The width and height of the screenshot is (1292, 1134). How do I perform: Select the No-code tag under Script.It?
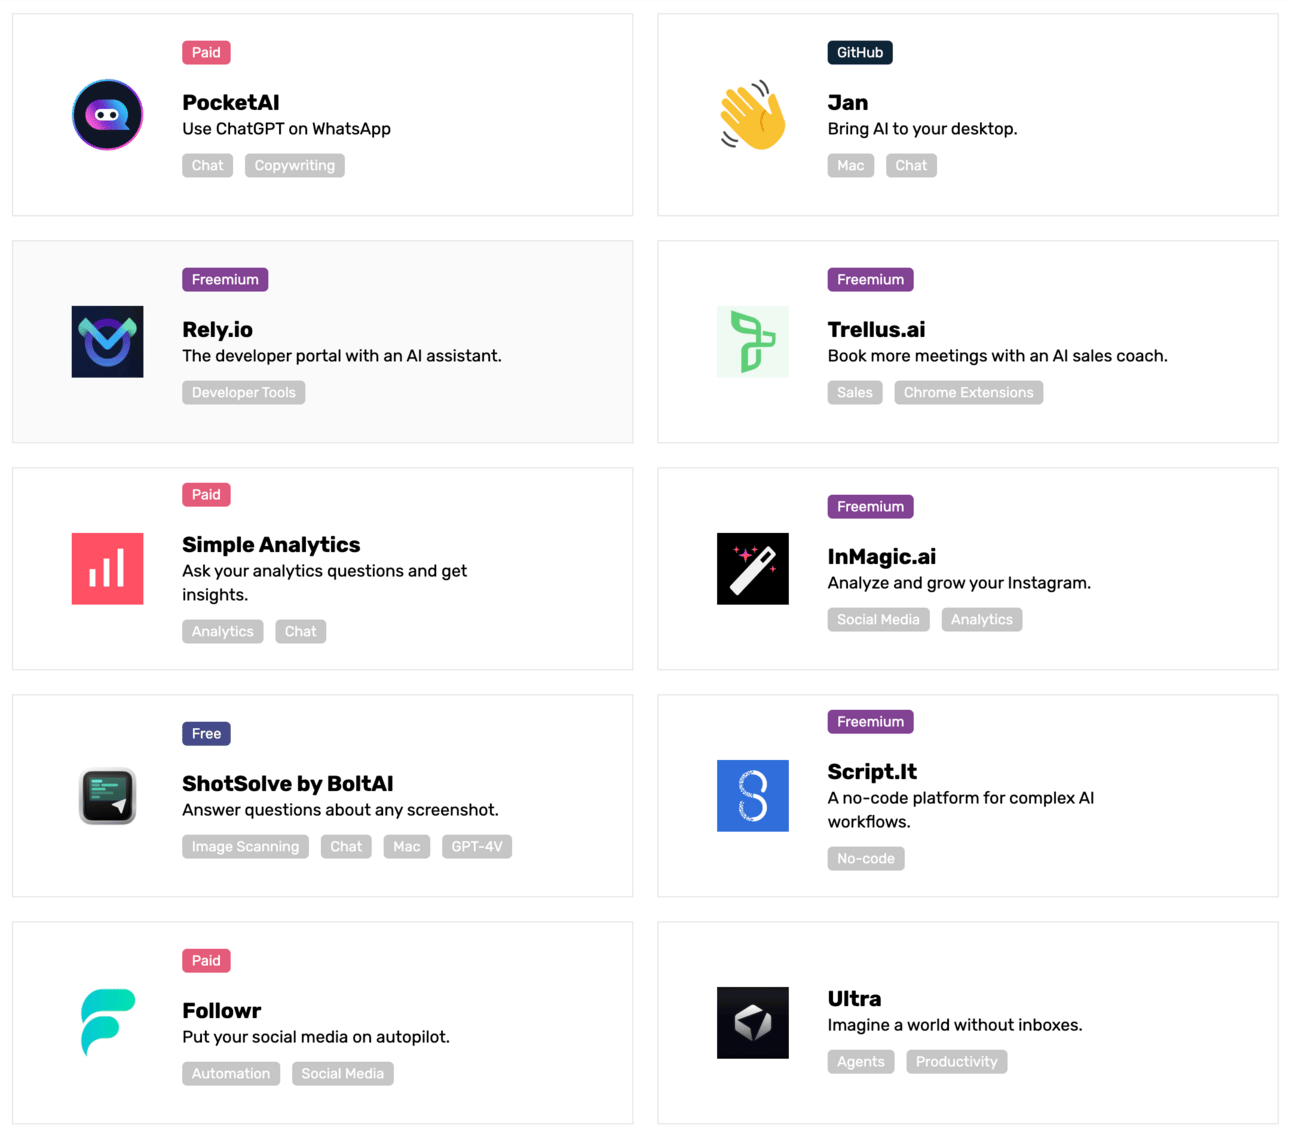click(865, 859)
